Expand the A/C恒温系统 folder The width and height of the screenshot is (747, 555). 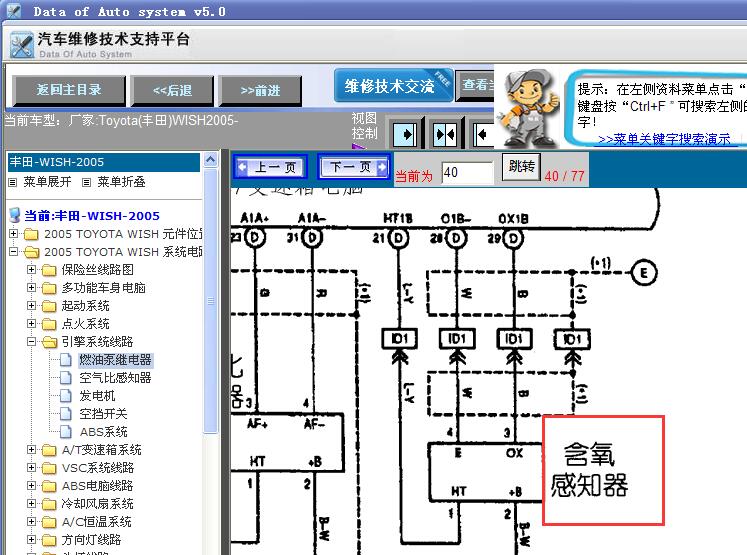click(x=31, y=522)
